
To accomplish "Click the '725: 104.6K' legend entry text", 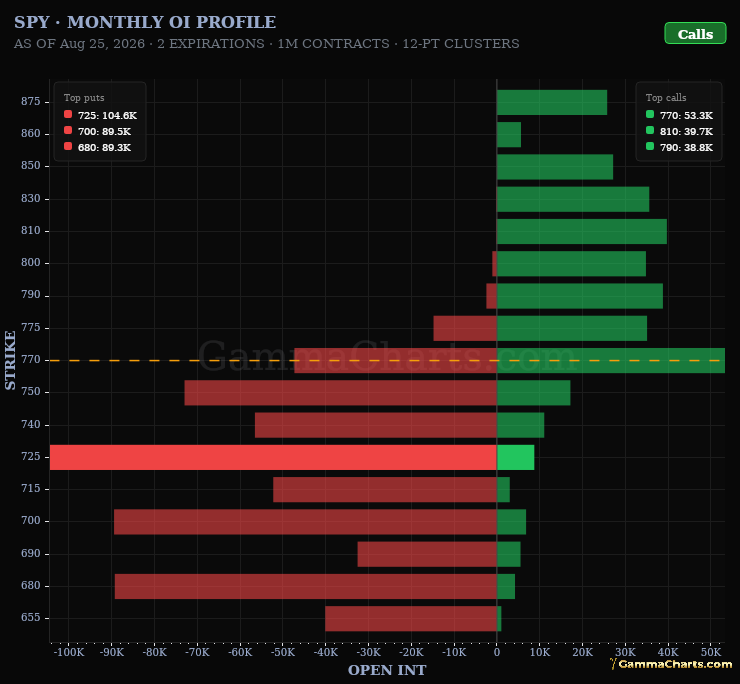I will pos(107,116).
